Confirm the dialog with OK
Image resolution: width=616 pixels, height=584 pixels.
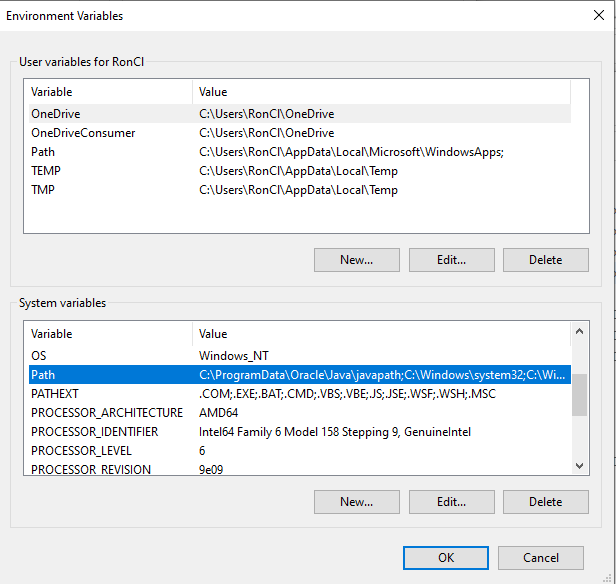point(446,558)
